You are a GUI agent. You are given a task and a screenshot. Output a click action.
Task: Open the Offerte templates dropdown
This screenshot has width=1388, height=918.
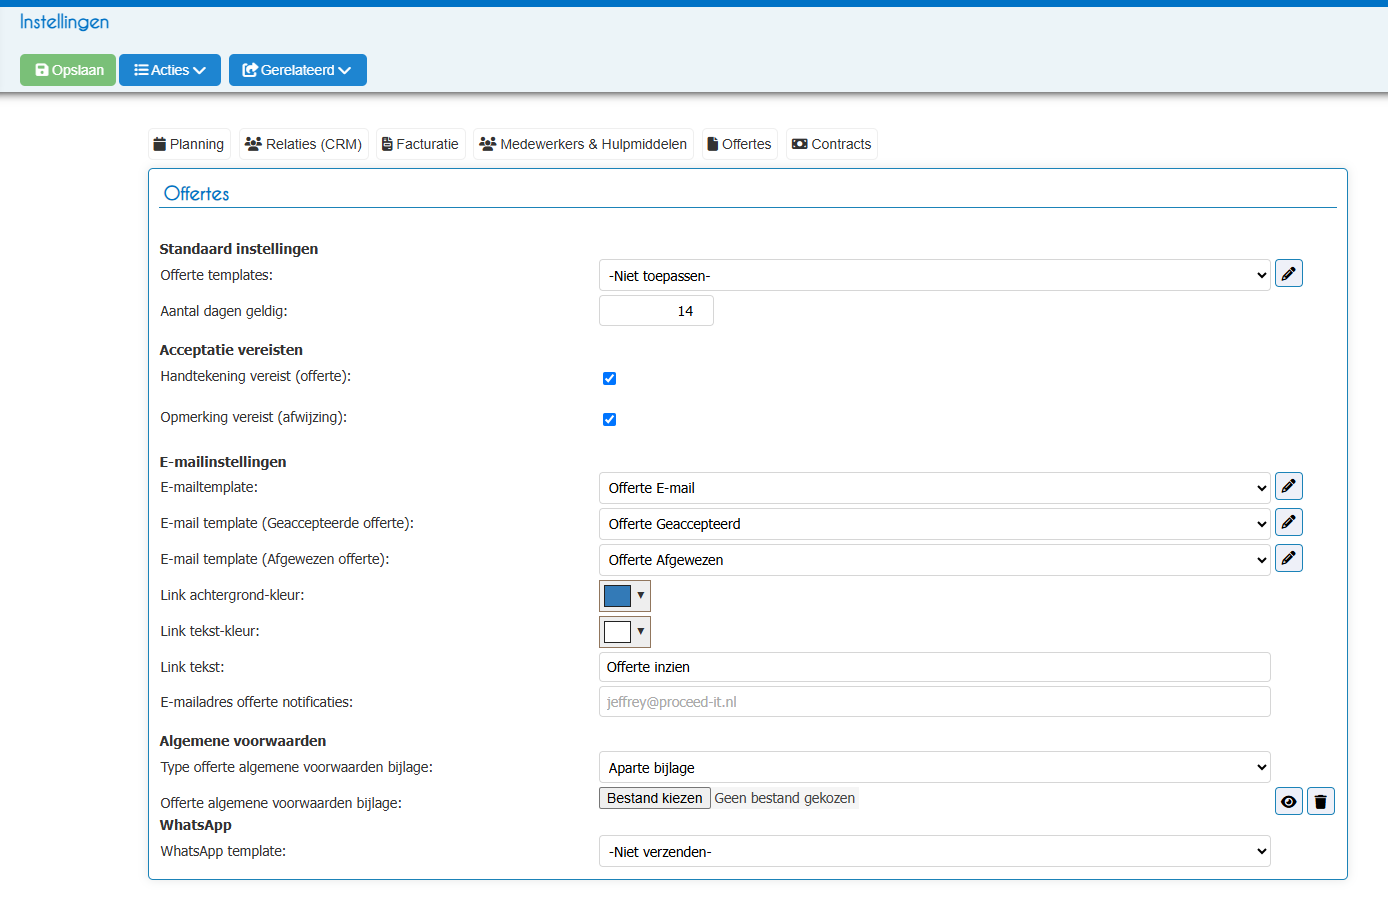coord(935,275)
